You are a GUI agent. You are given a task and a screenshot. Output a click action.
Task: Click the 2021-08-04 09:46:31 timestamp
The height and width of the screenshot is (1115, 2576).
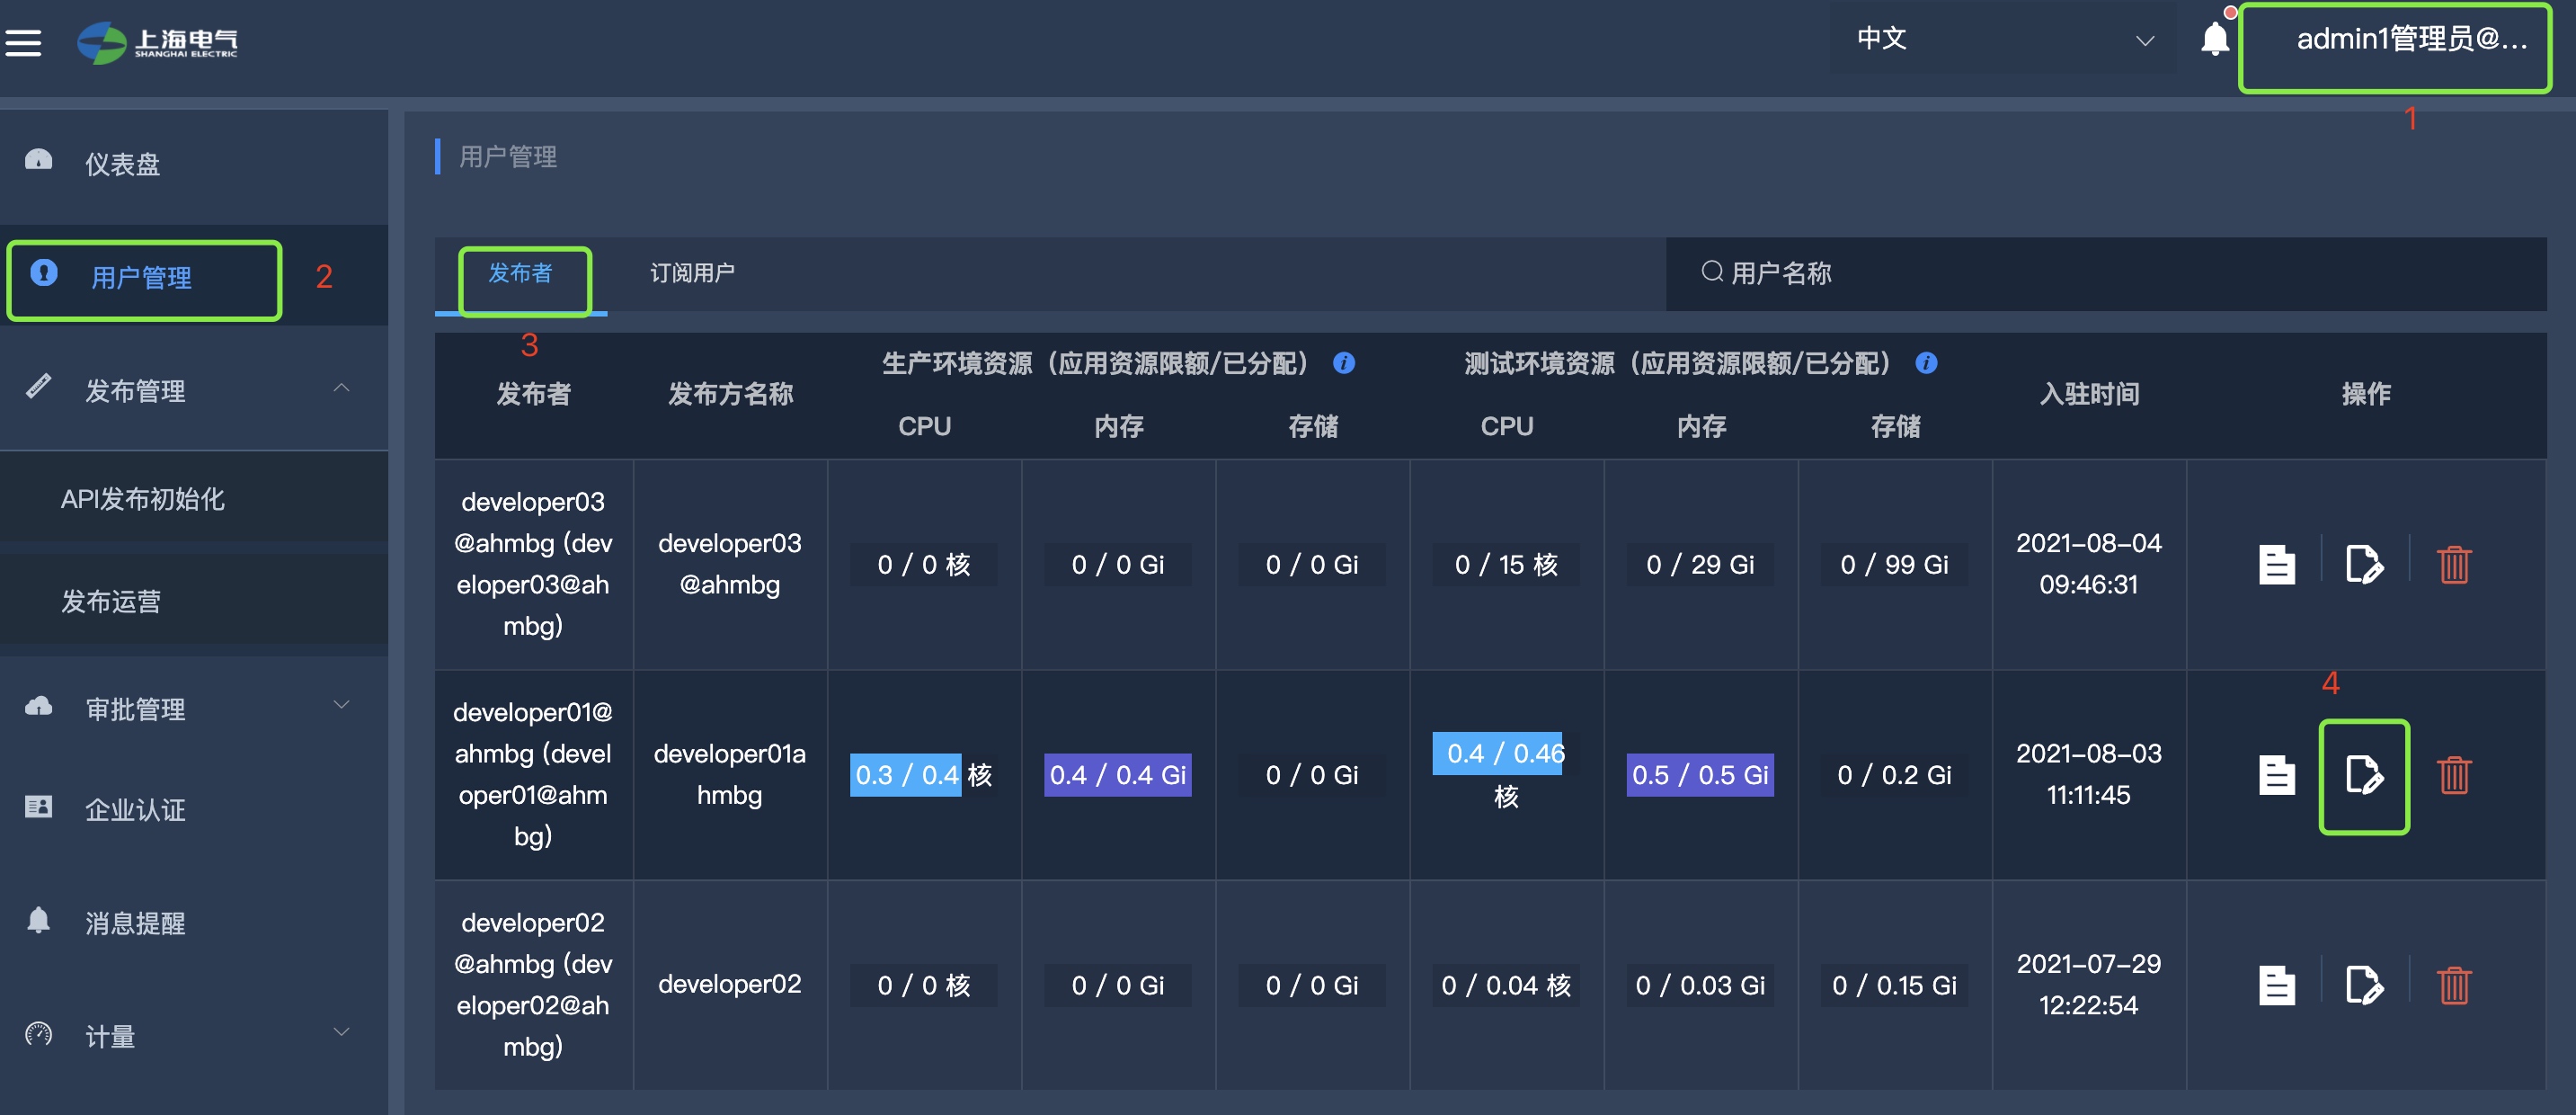pyautogui.click(x=2088, y=564)
